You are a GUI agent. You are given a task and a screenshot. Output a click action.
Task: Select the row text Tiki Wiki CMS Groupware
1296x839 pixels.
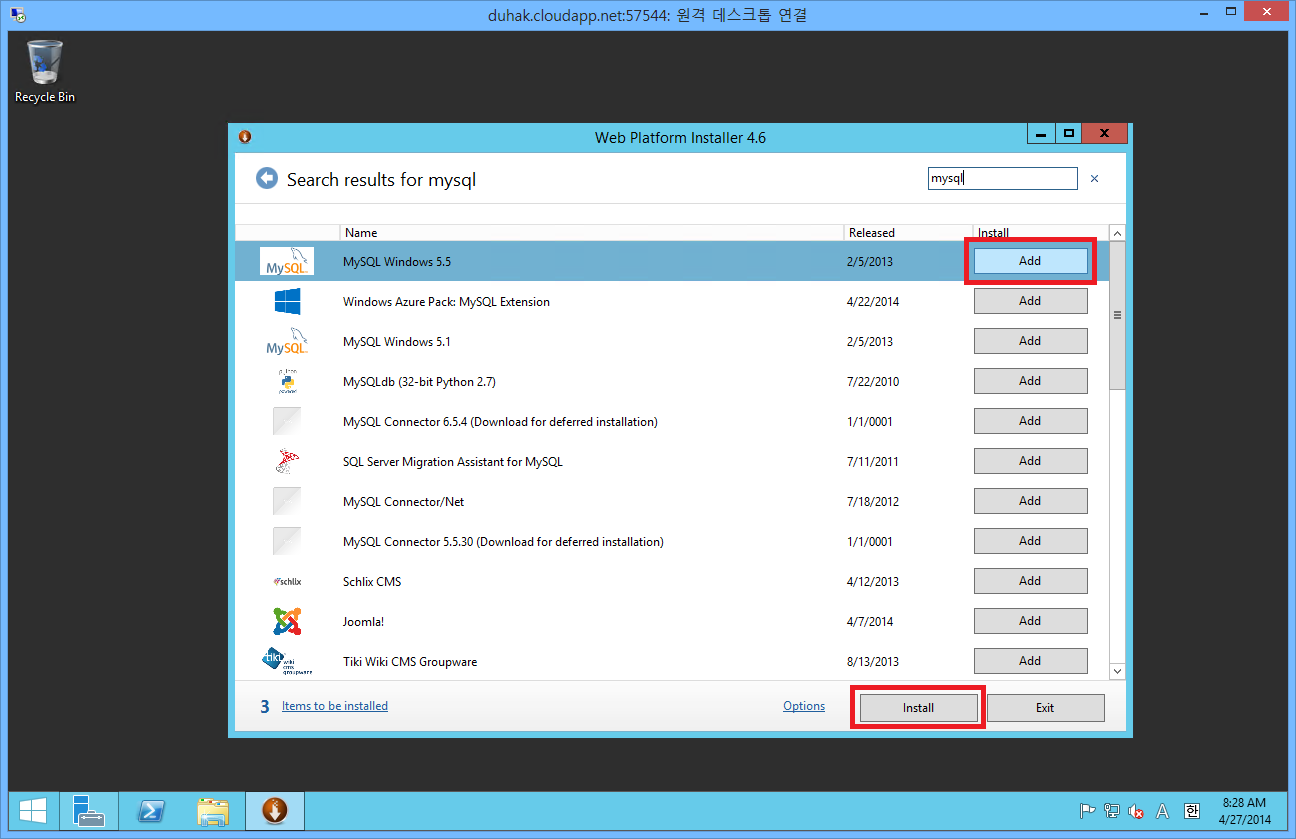[410, 662]
